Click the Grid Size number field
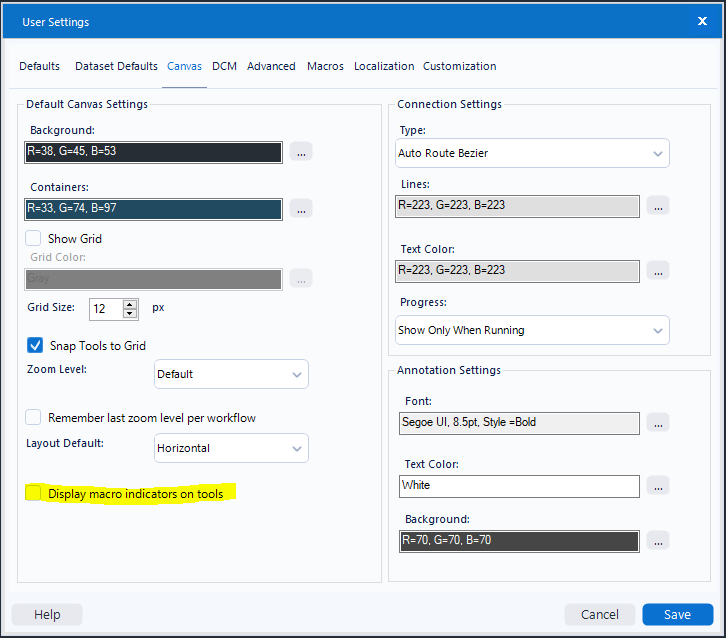Image resolution: width=726 pixels, height=638 pixels. pyautogui.click(x=104, y=308)
